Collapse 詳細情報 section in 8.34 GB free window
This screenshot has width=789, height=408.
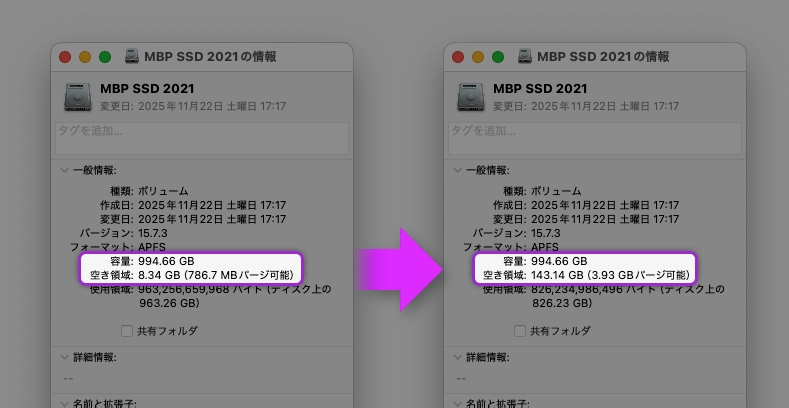(x=64, y=357)
